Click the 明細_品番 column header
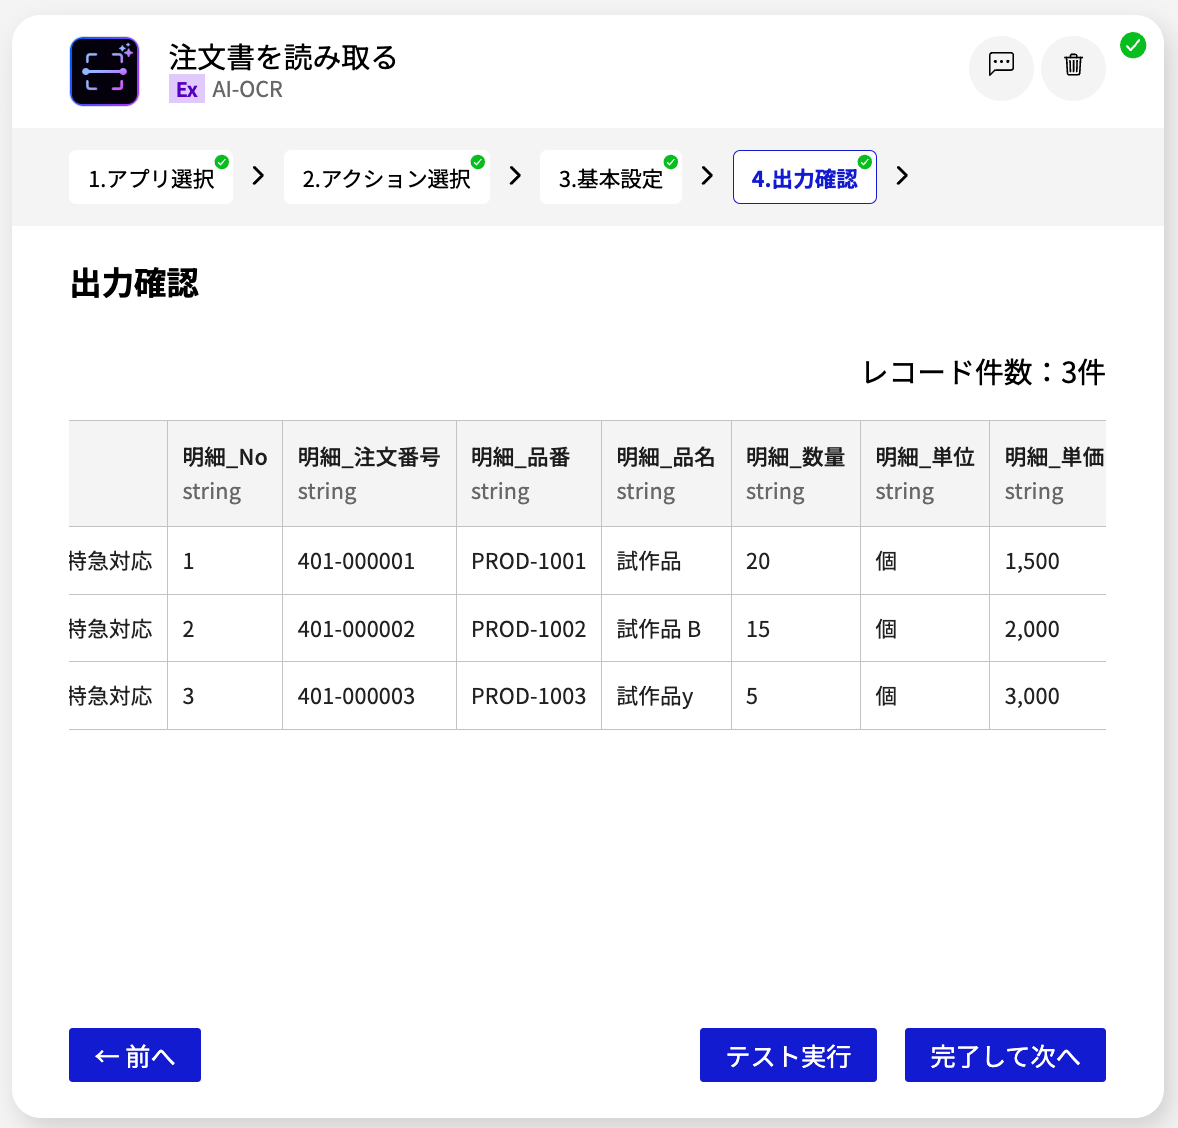Screen dimensions: 1178x1128 point(529,473)
